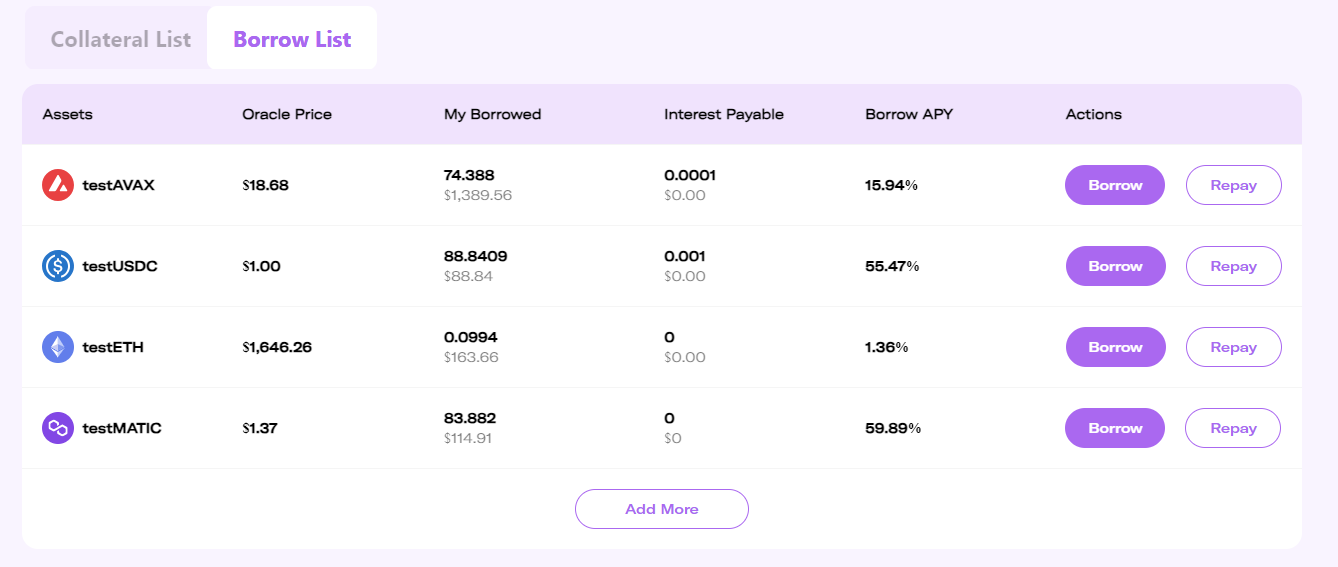Borrow more testAVAX
The image size is (1338, 567).
tap(1115, 185)
